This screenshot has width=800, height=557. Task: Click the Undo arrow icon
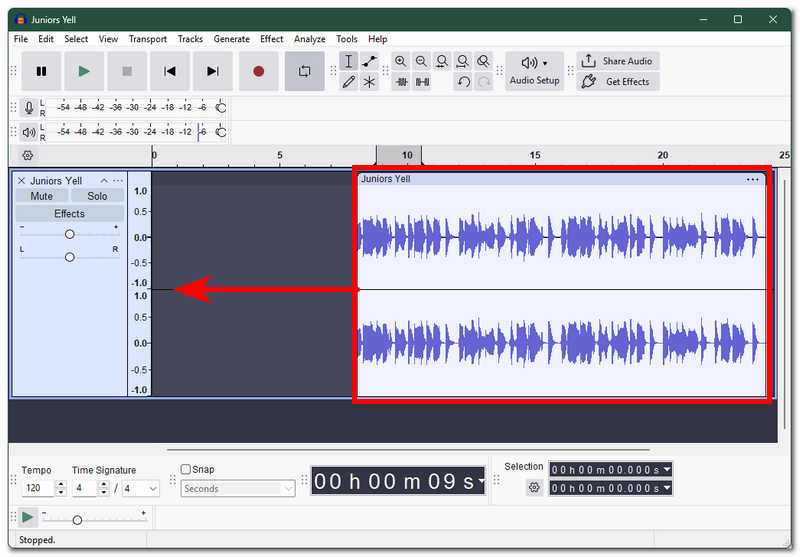[x=463, y=82]
